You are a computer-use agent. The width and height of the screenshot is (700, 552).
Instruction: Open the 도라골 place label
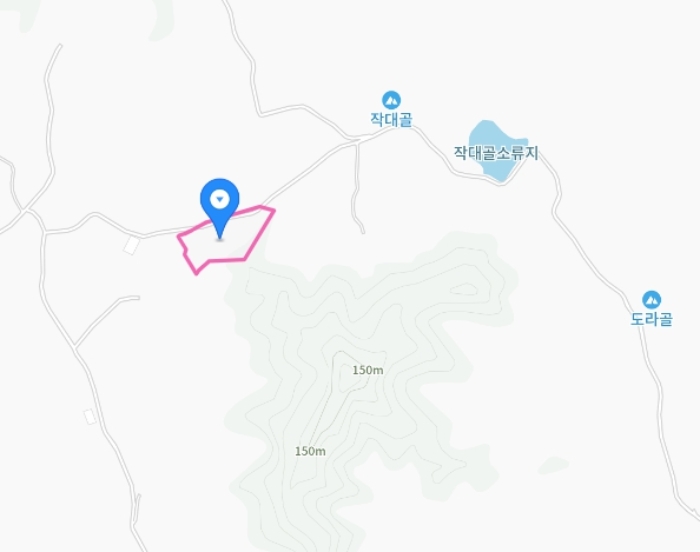651,319
